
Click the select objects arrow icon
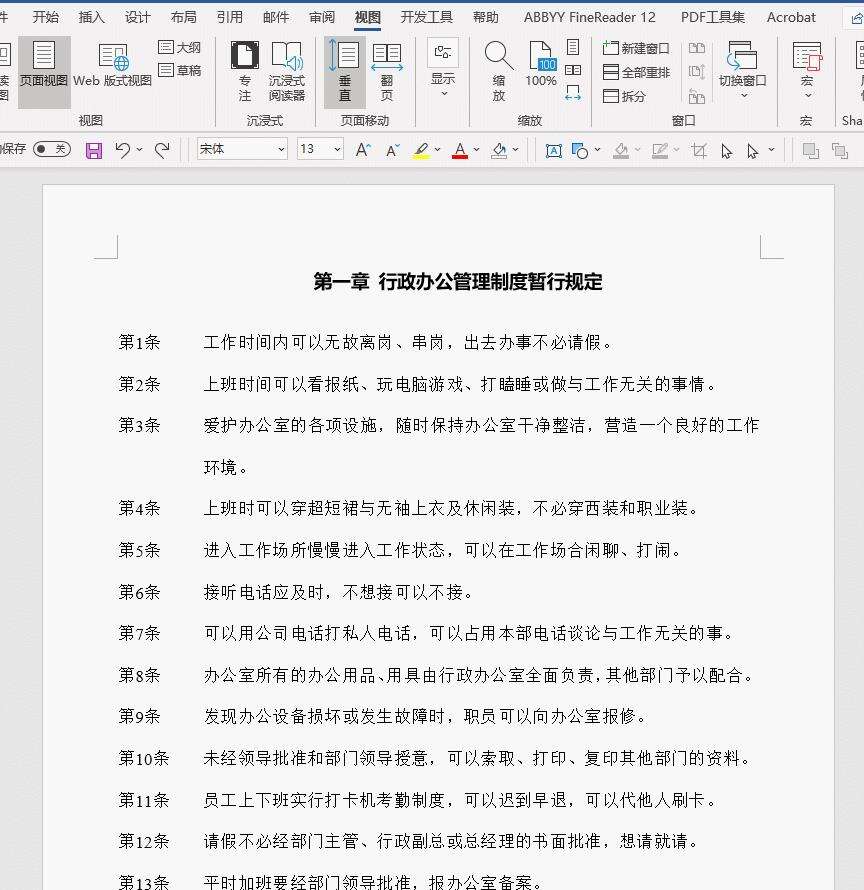727,151
